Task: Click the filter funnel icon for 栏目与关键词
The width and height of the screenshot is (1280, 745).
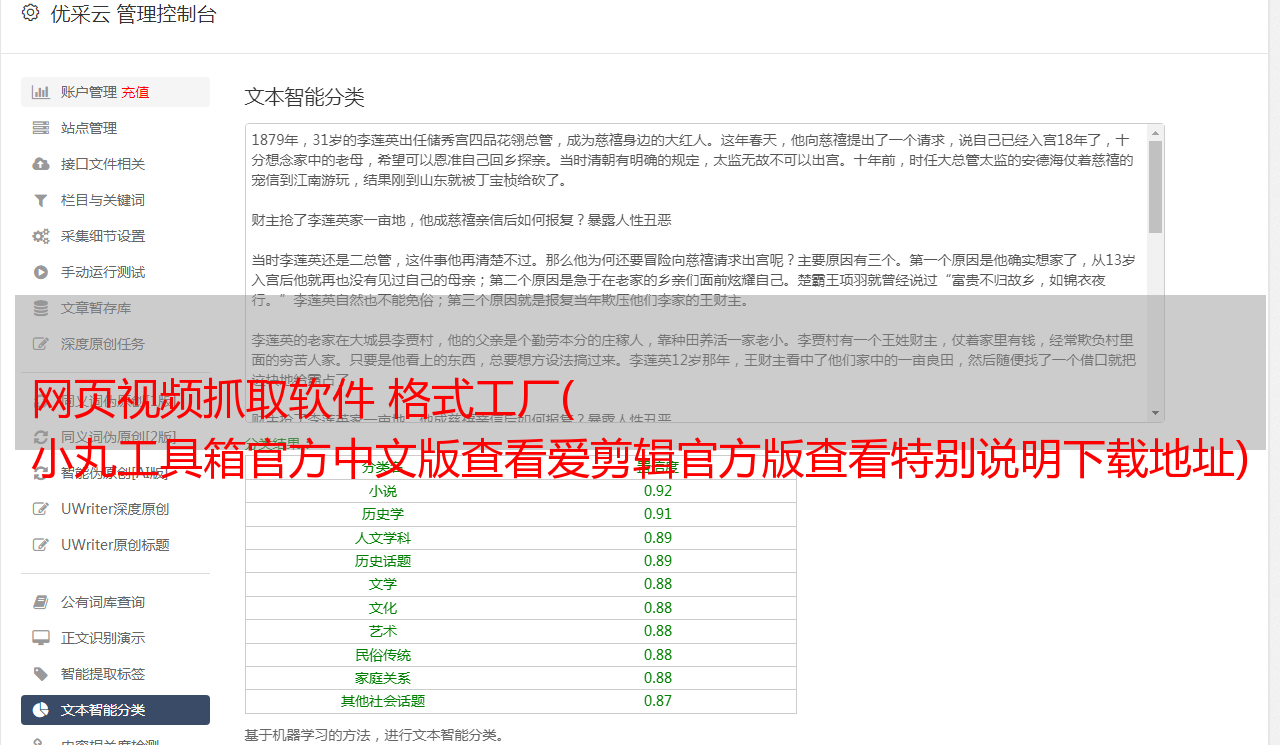Action: point(41,200)
